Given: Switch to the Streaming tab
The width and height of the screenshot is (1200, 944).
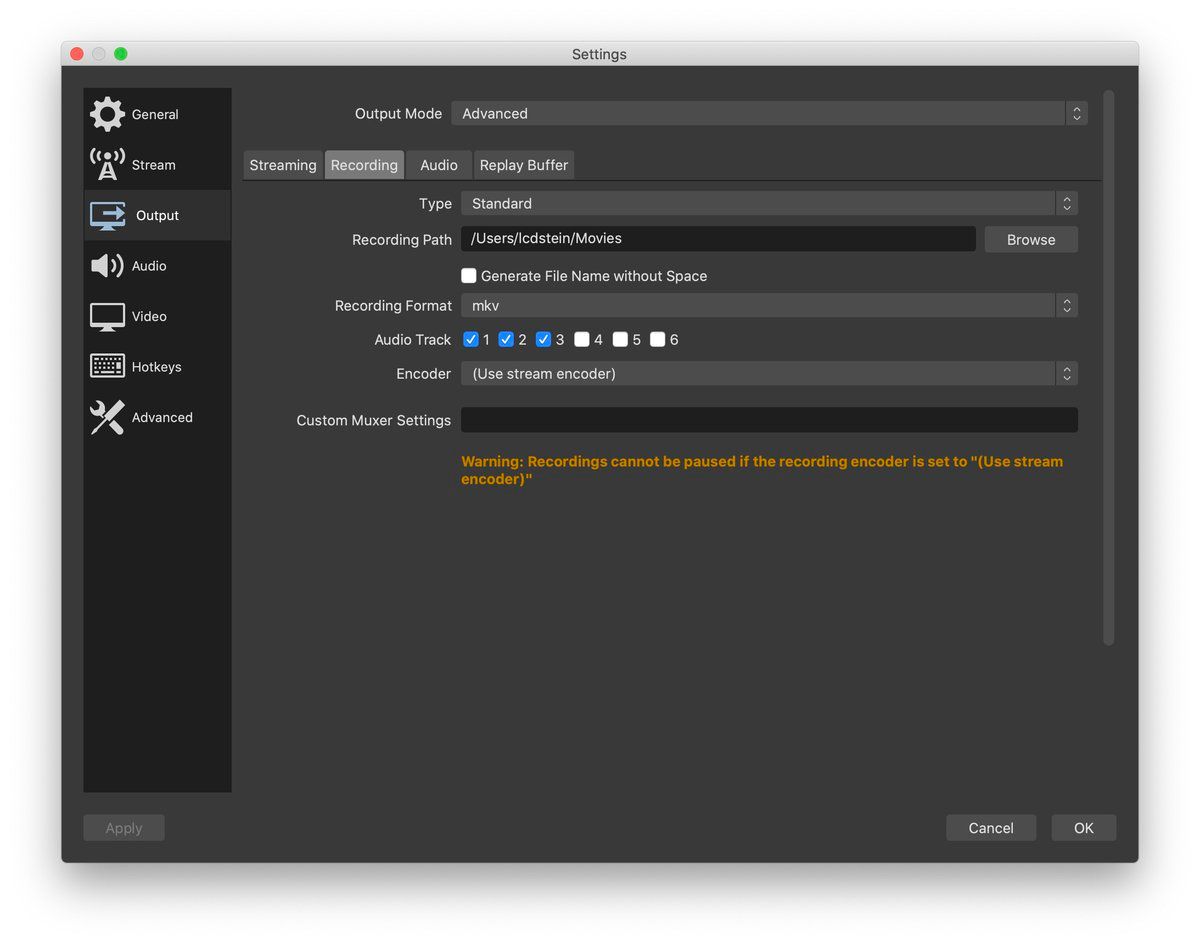Looking at the screenshot, I should pyautogui.click(x=283, y=165).
